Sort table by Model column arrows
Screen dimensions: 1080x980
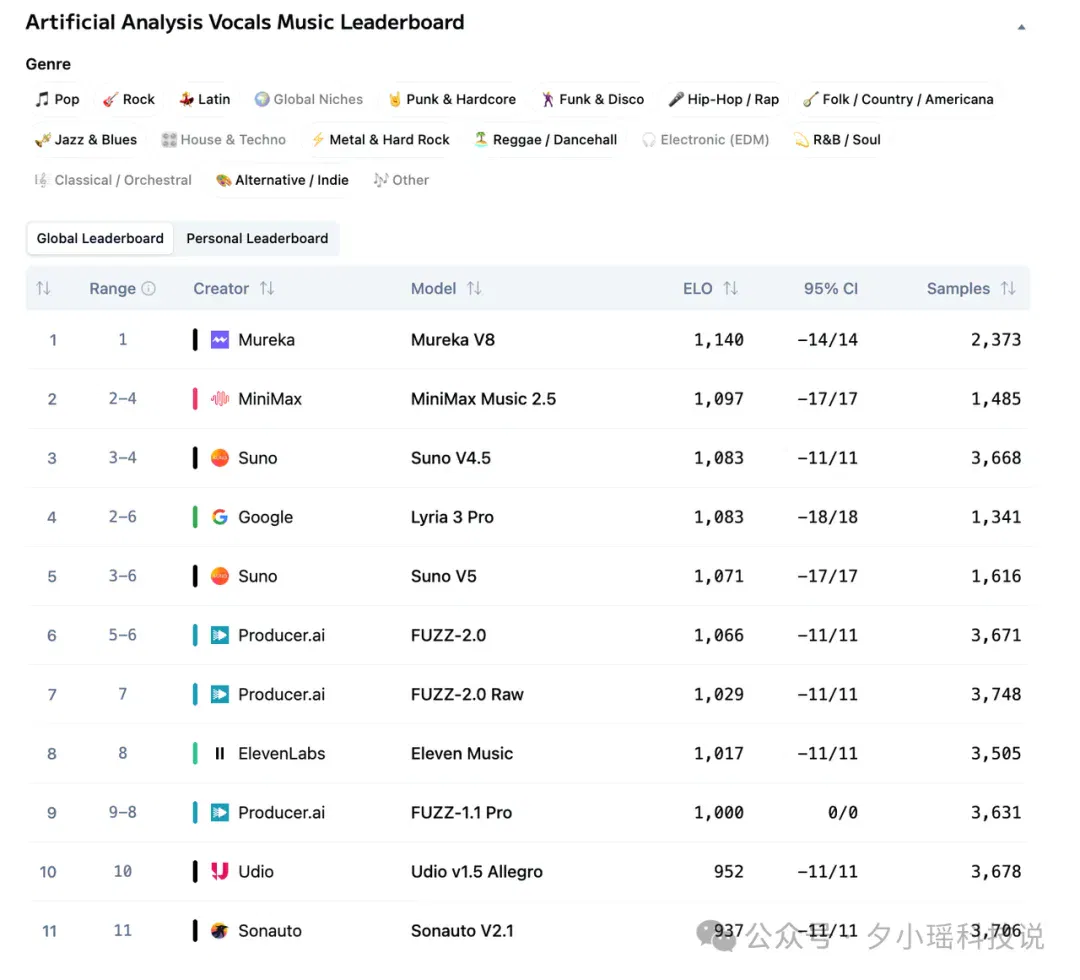tap(474, 289)
